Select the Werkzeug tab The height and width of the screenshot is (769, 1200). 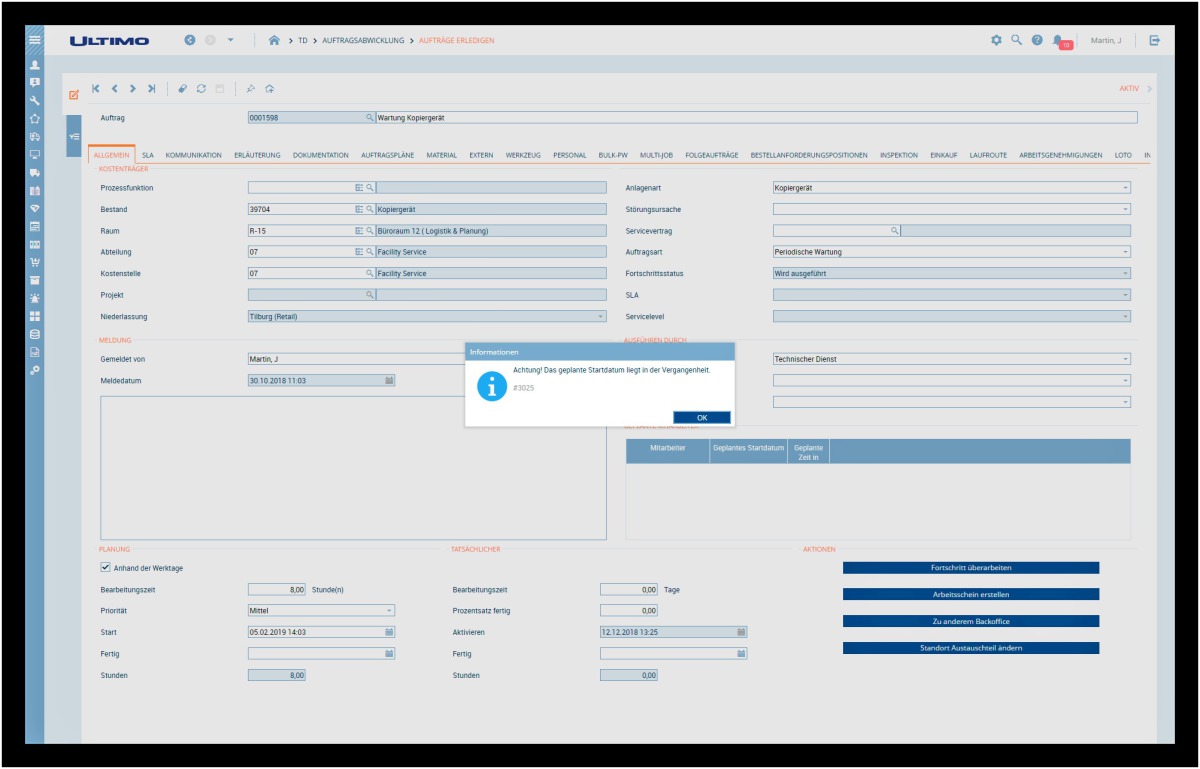pos(523,156)
